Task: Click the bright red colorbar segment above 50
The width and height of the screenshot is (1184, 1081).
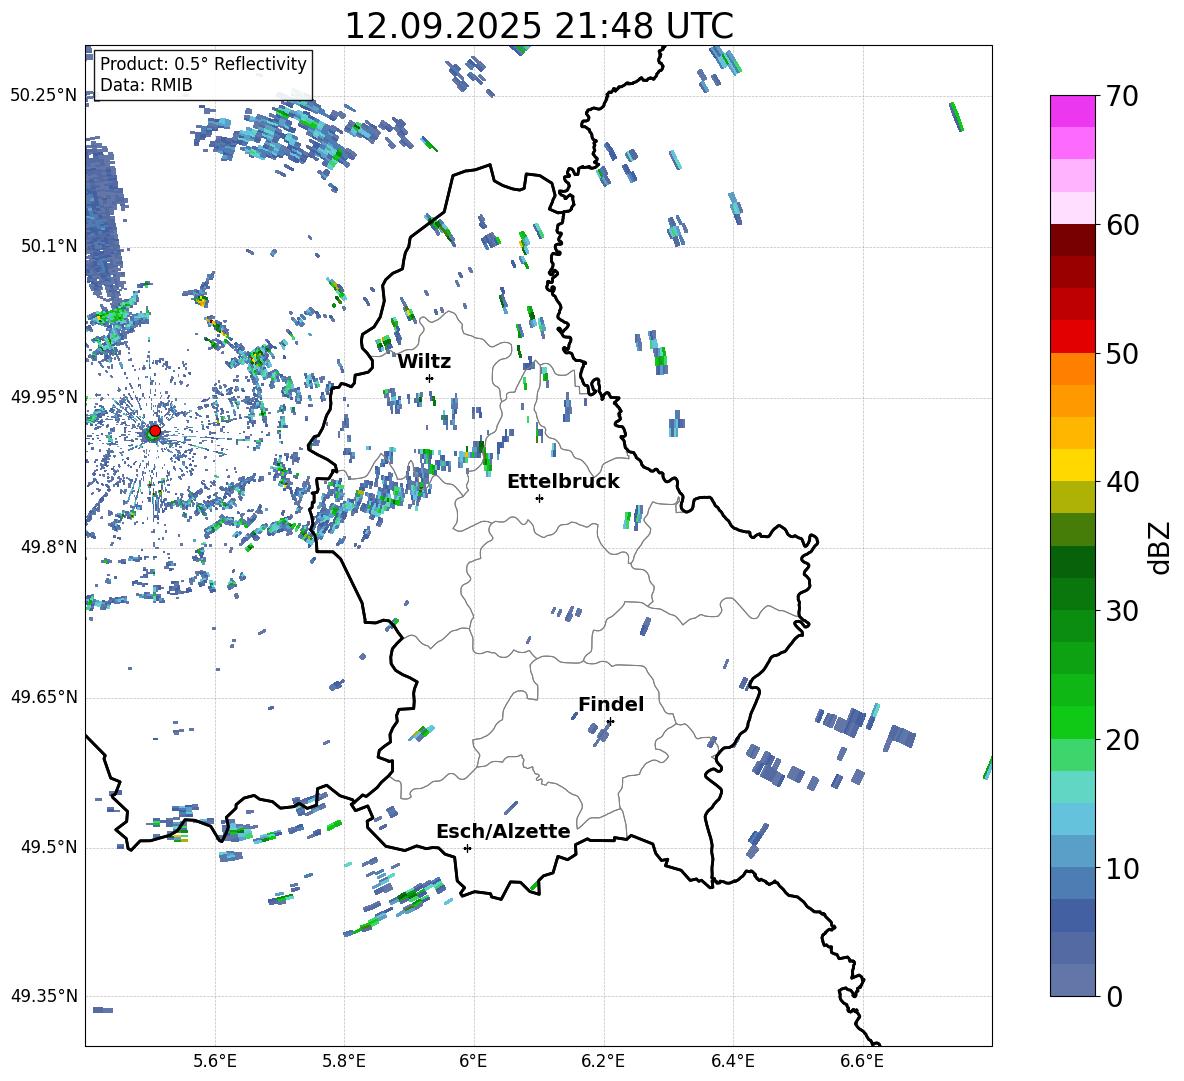Action: pos(1073,337)
